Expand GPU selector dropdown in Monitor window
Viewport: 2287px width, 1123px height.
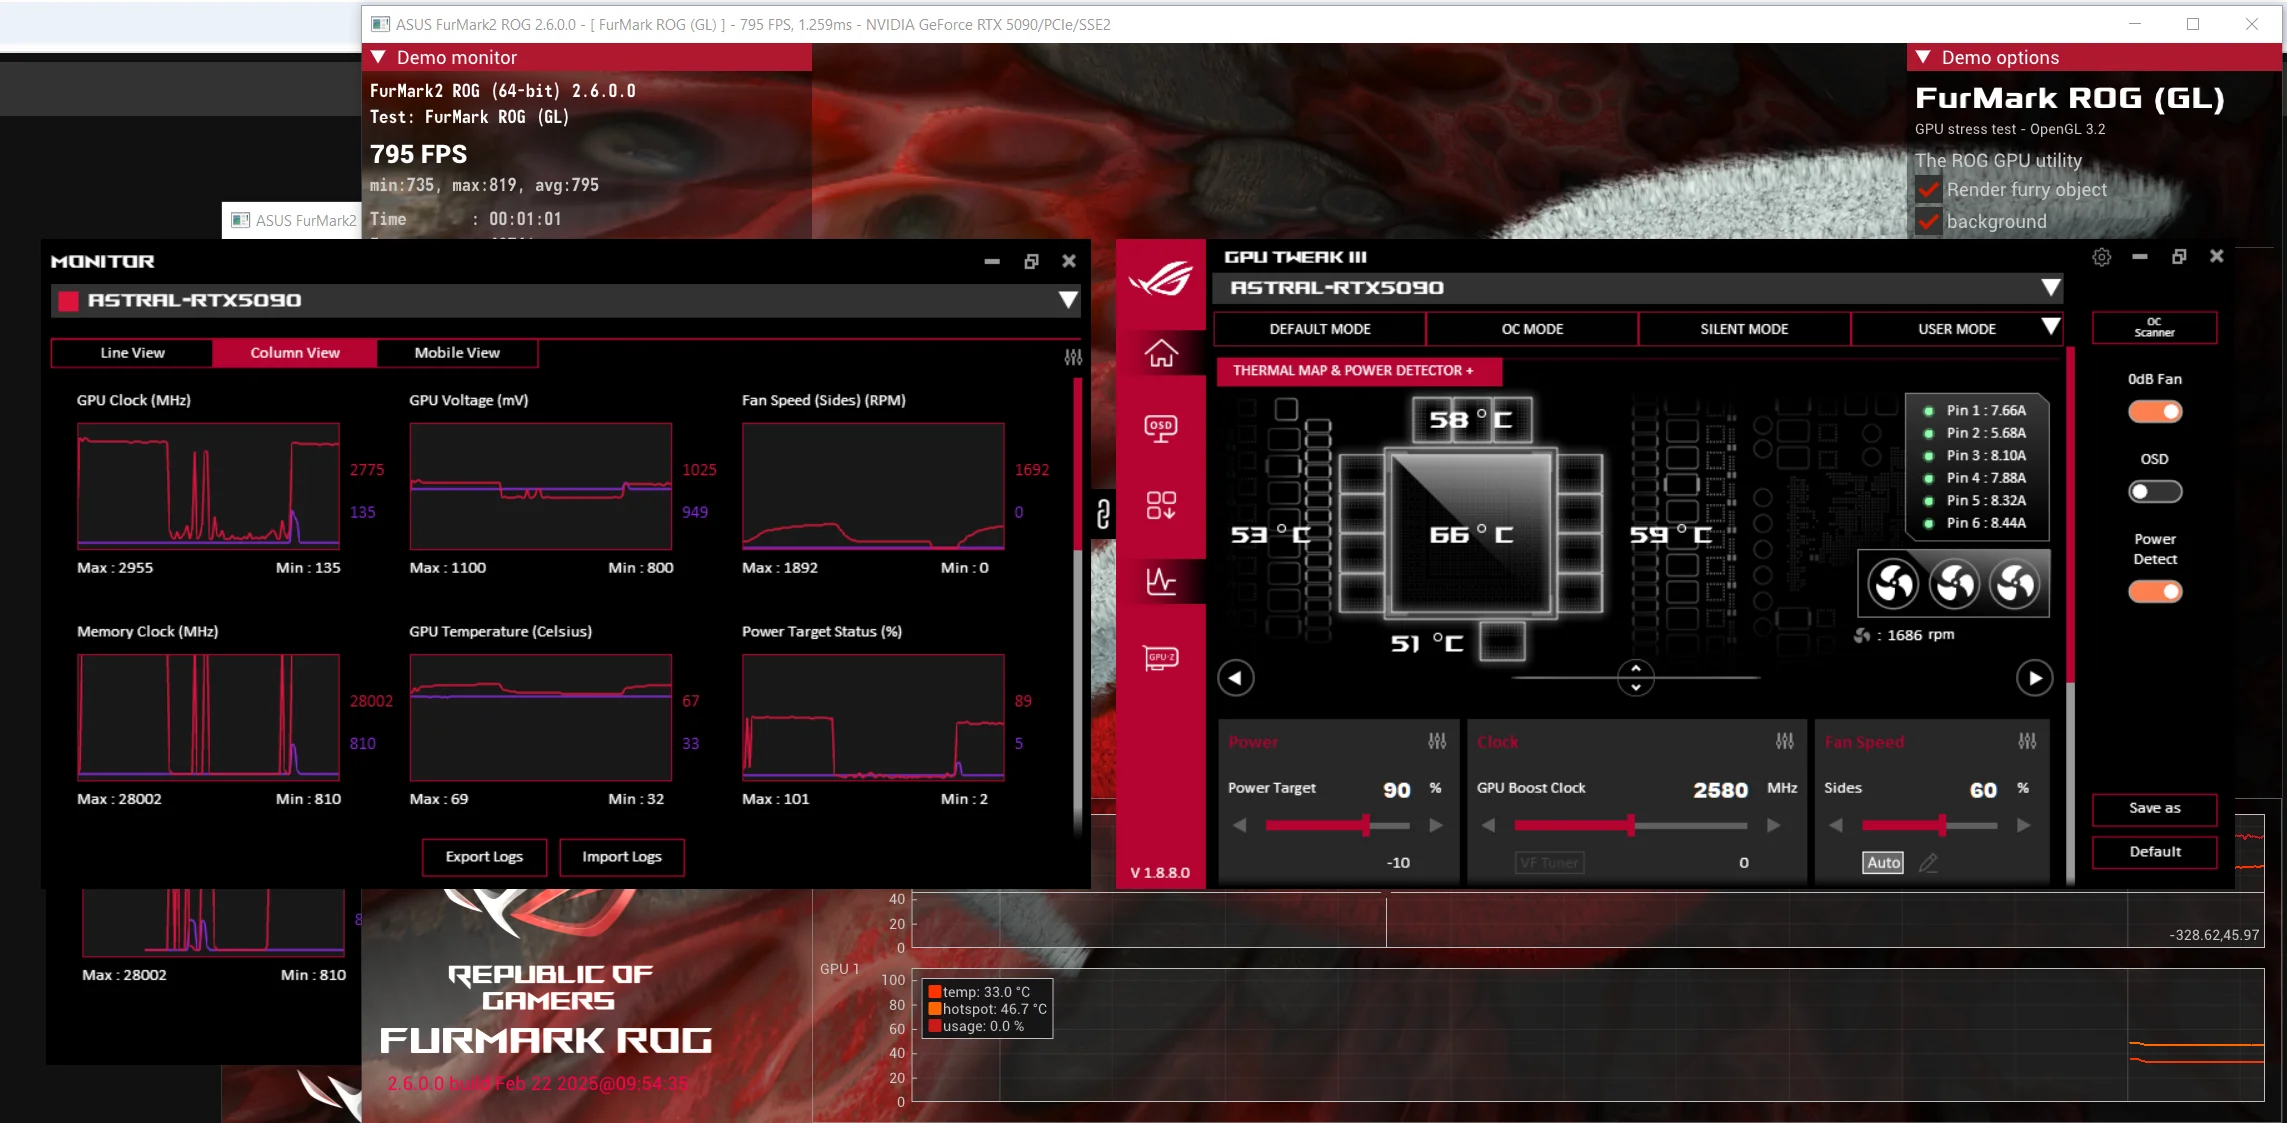pyautogui.click(x=1068, y=300)
